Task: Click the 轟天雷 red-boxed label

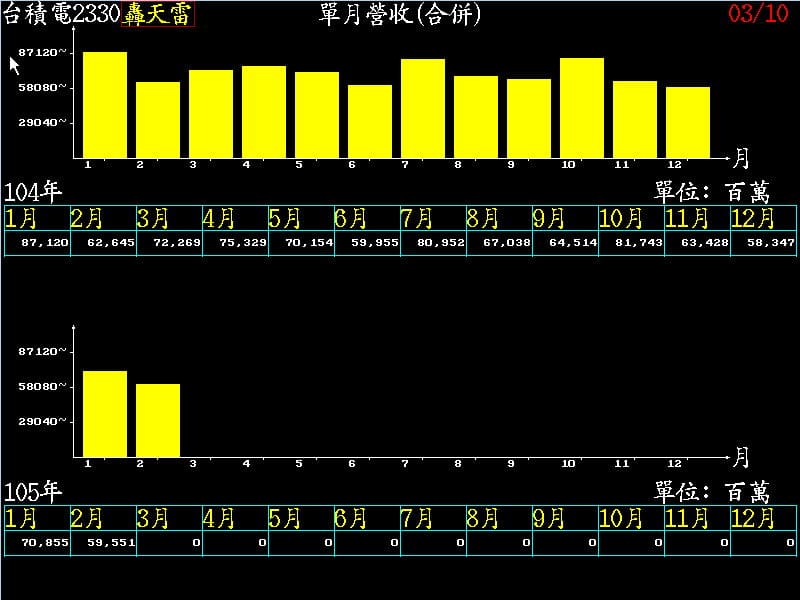Action: pos(158,14)
